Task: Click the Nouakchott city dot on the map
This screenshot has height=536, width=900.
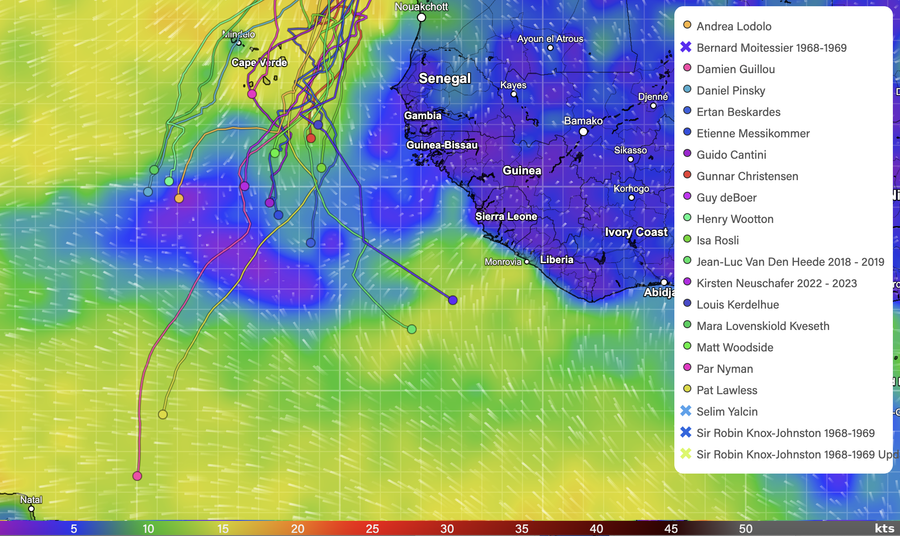Action: click(421, 18)
